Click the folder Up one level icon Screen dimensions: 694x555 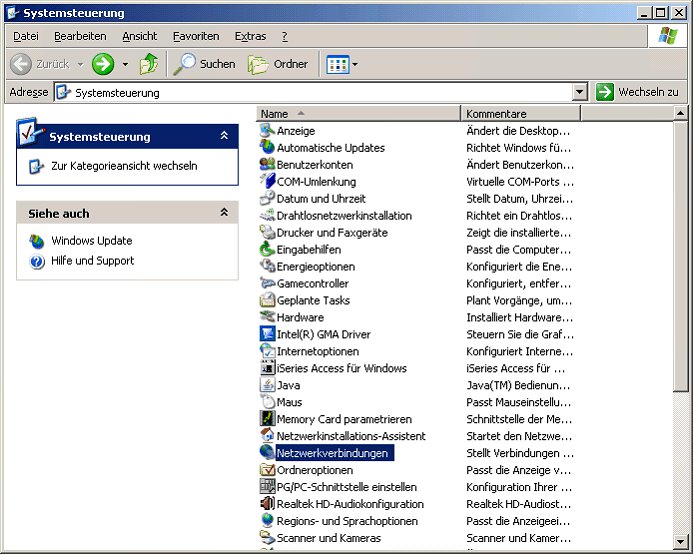pos(149,64)
